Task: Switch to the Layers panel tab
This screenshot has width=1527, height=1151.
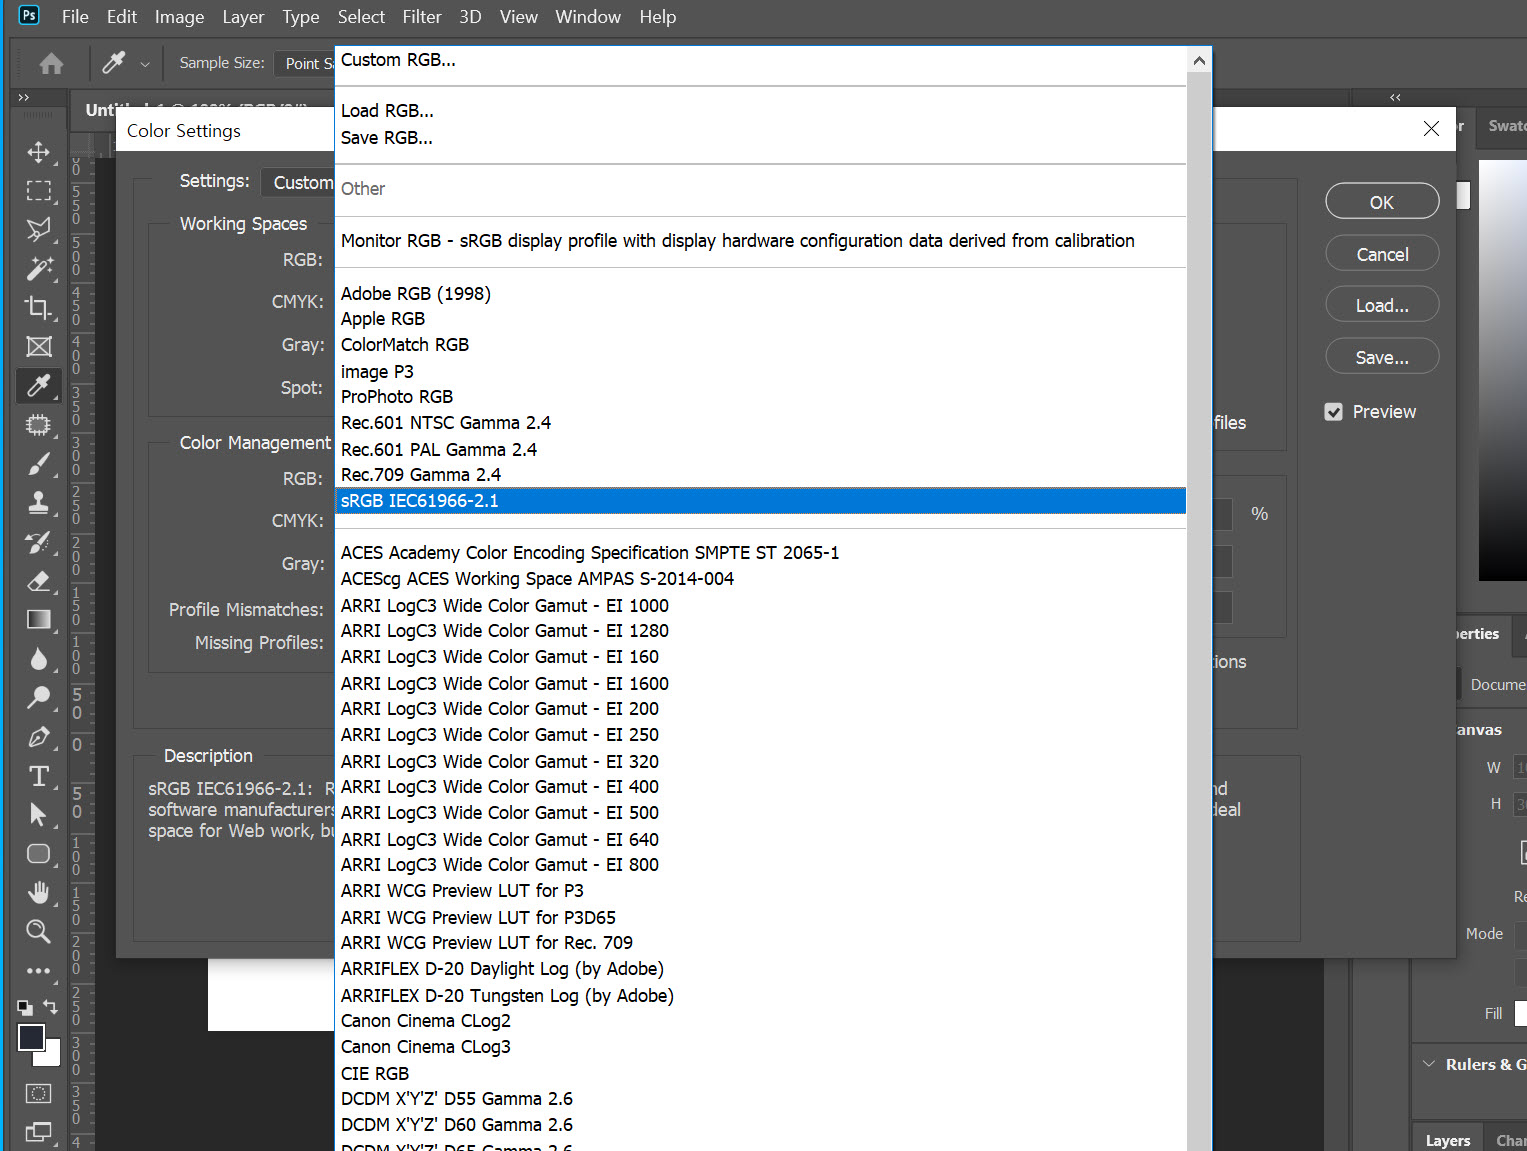Action: click(x=1447, y=1140)
